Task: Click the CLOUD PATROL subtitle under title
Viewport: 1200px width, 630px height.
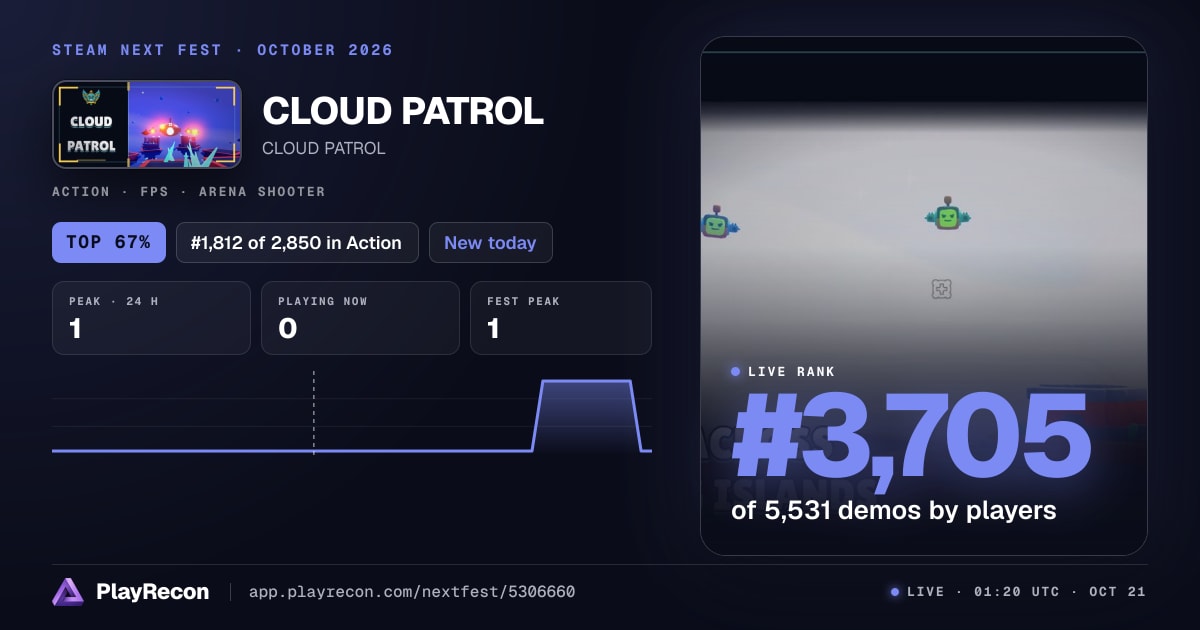Action: [323, 148]
